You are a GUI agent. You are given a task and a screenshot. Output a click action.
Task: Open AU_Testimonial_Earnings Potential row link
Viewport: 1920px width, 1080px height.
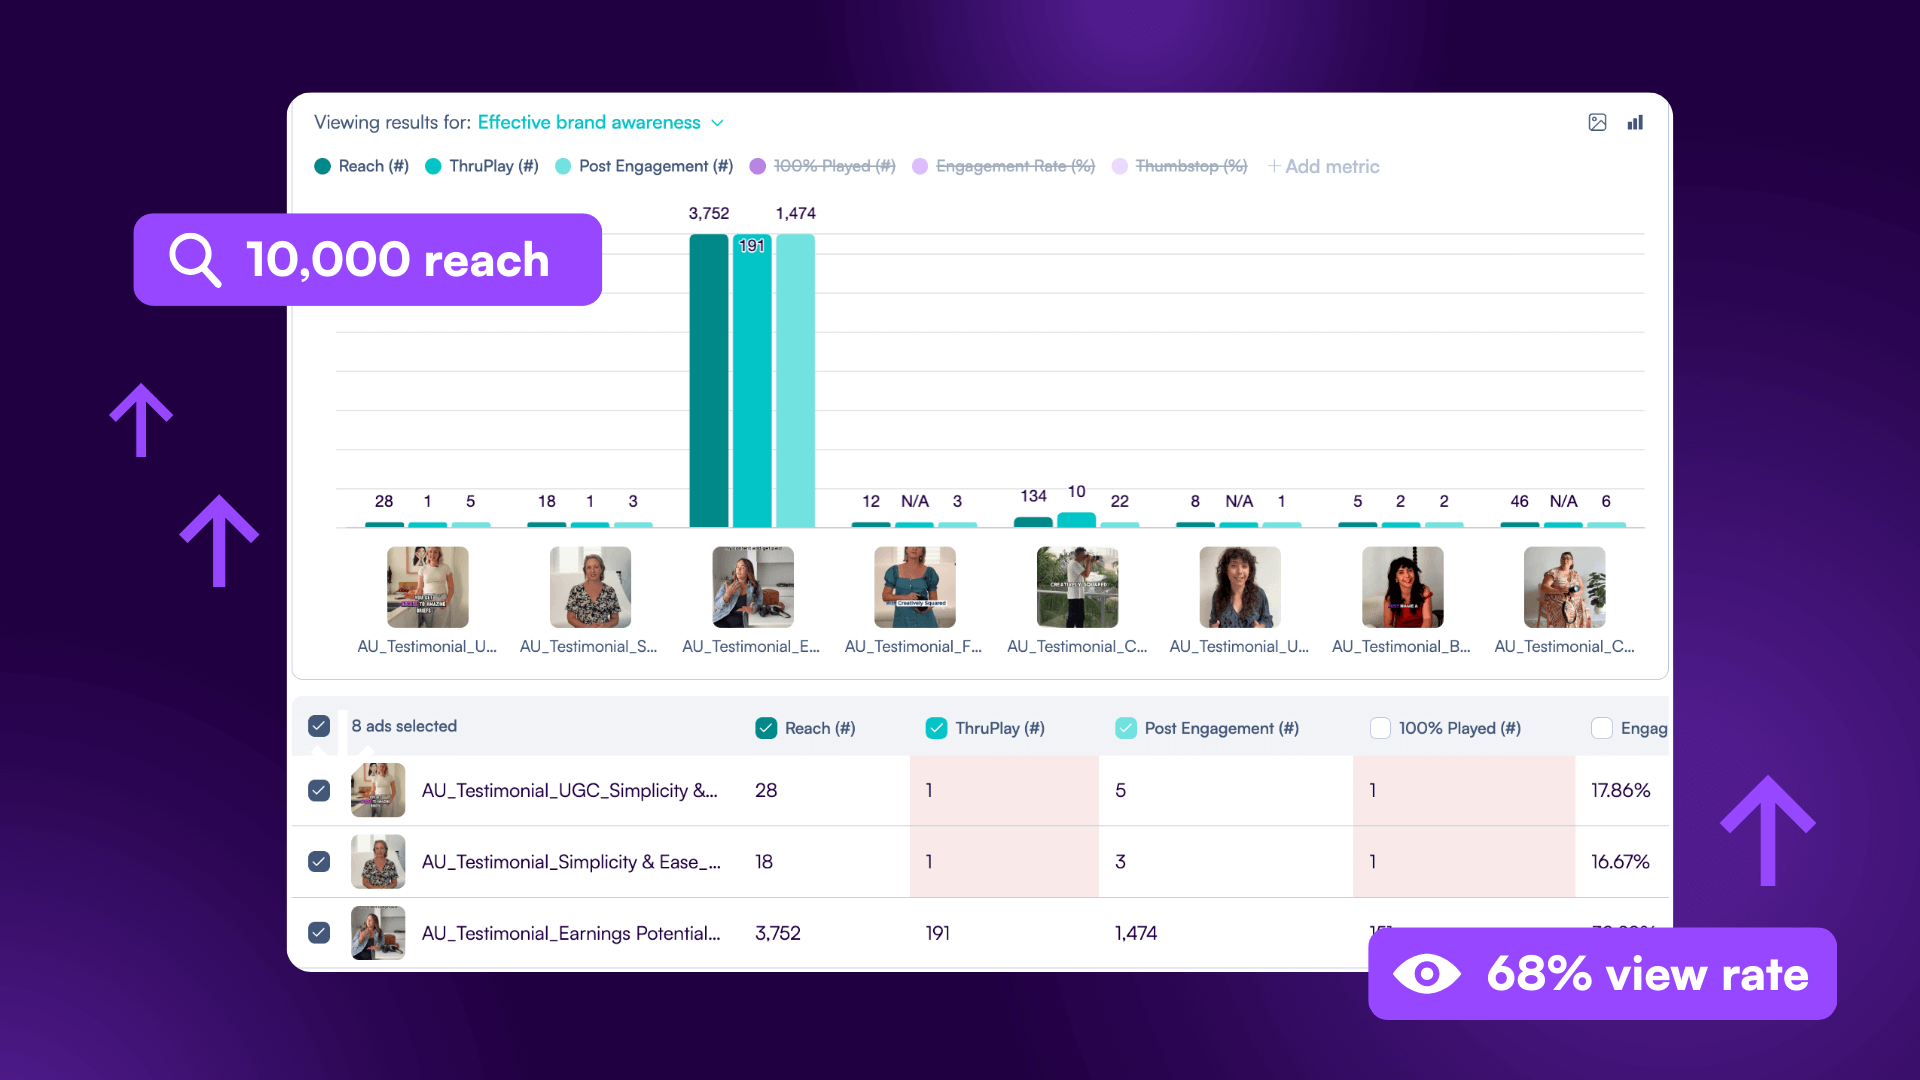coord(570,933)
